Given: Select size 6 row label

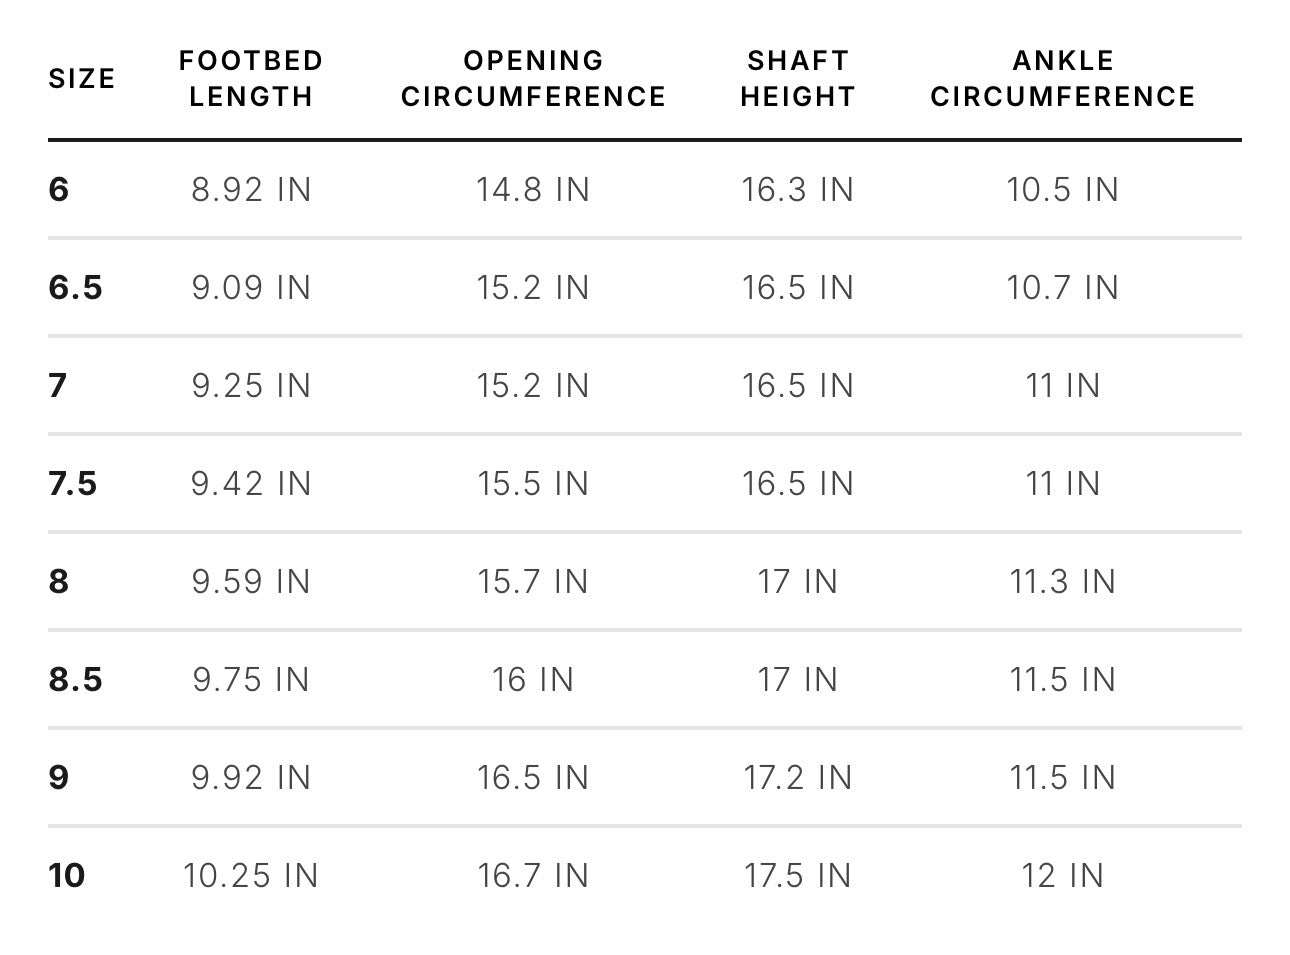Looking at the screenshot, I should tap(59, 189).
